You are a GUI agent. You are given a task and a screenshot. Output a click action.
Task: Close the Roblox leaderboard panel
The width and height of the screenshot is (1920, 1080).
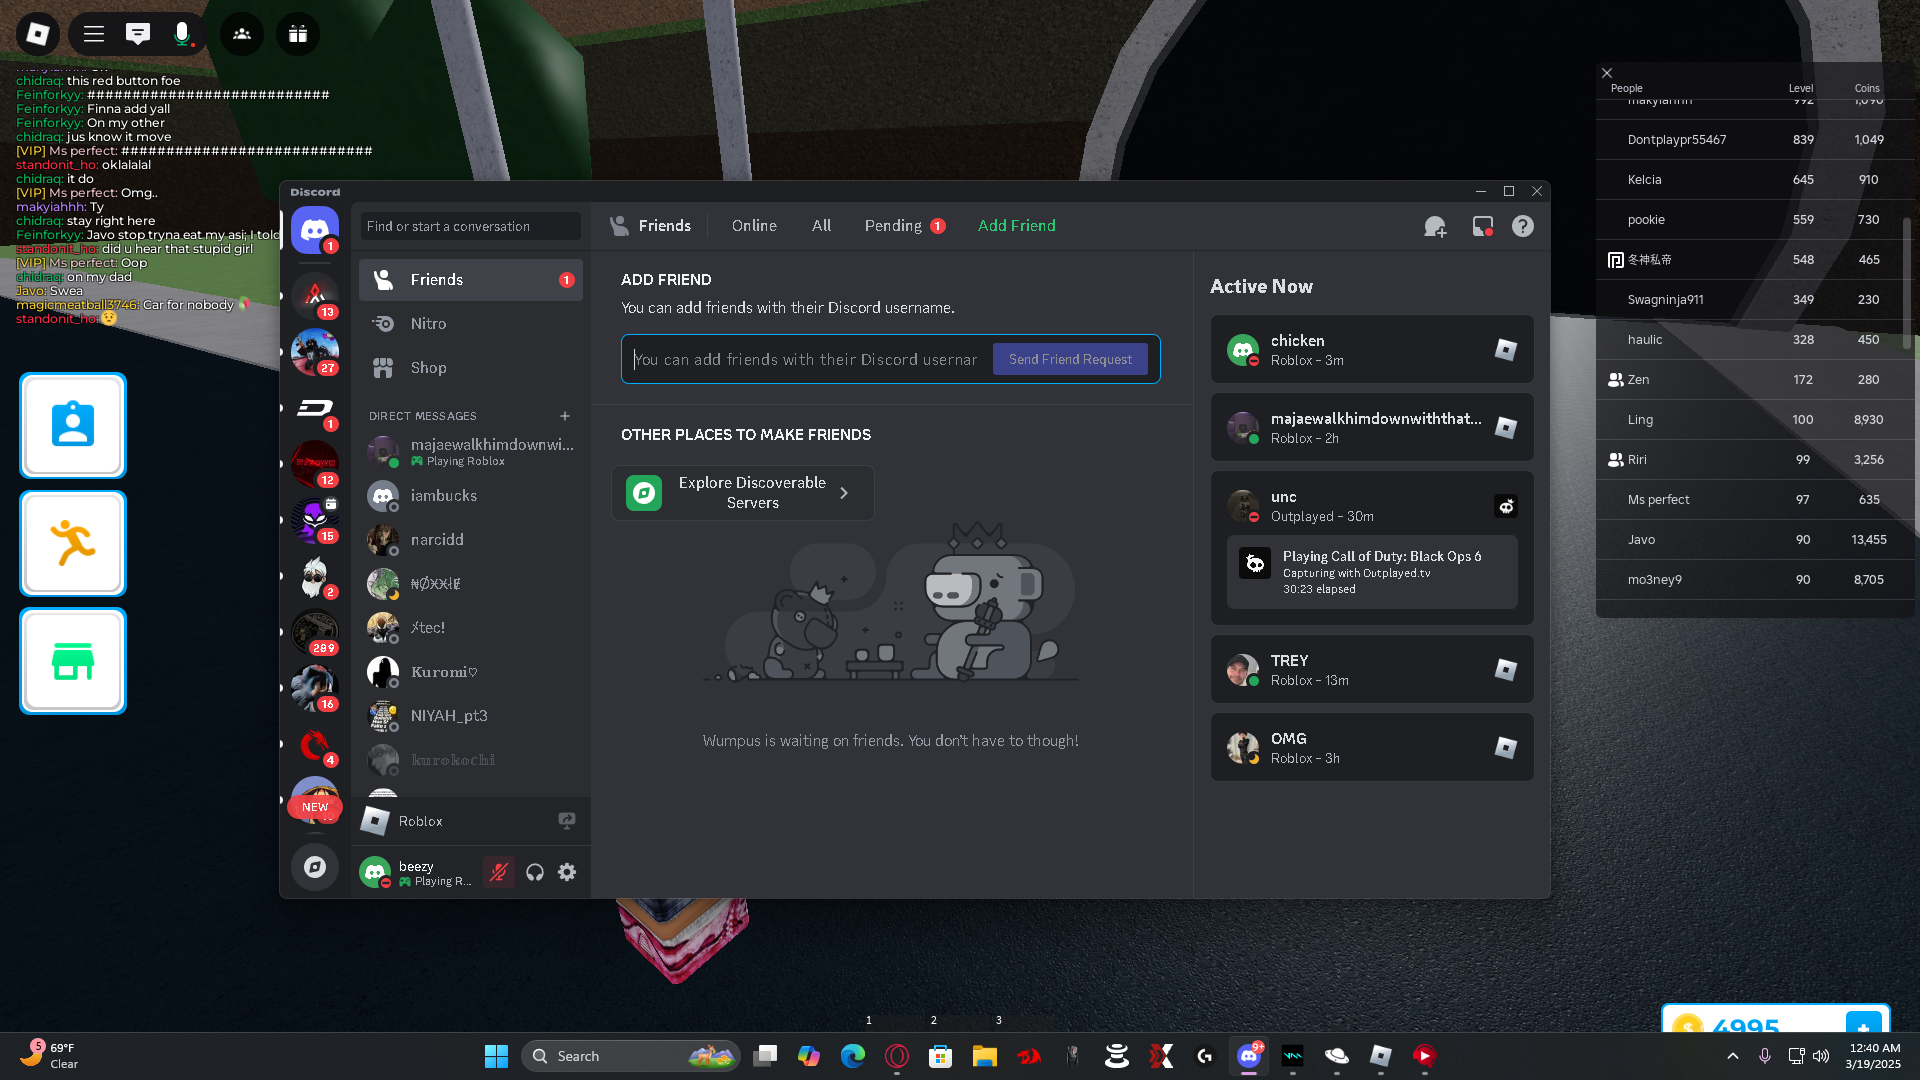point(1607,73)
